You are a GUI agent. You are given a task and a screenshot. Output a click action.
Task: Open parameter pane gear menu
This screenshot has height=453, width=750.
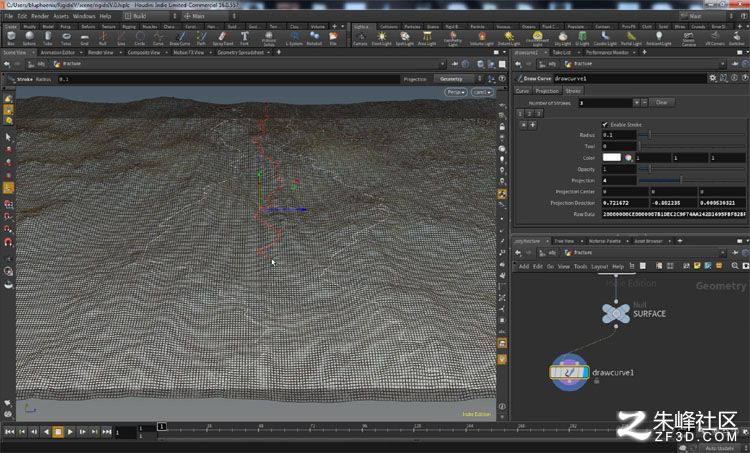pyautogui.click(x=713, y=78)
